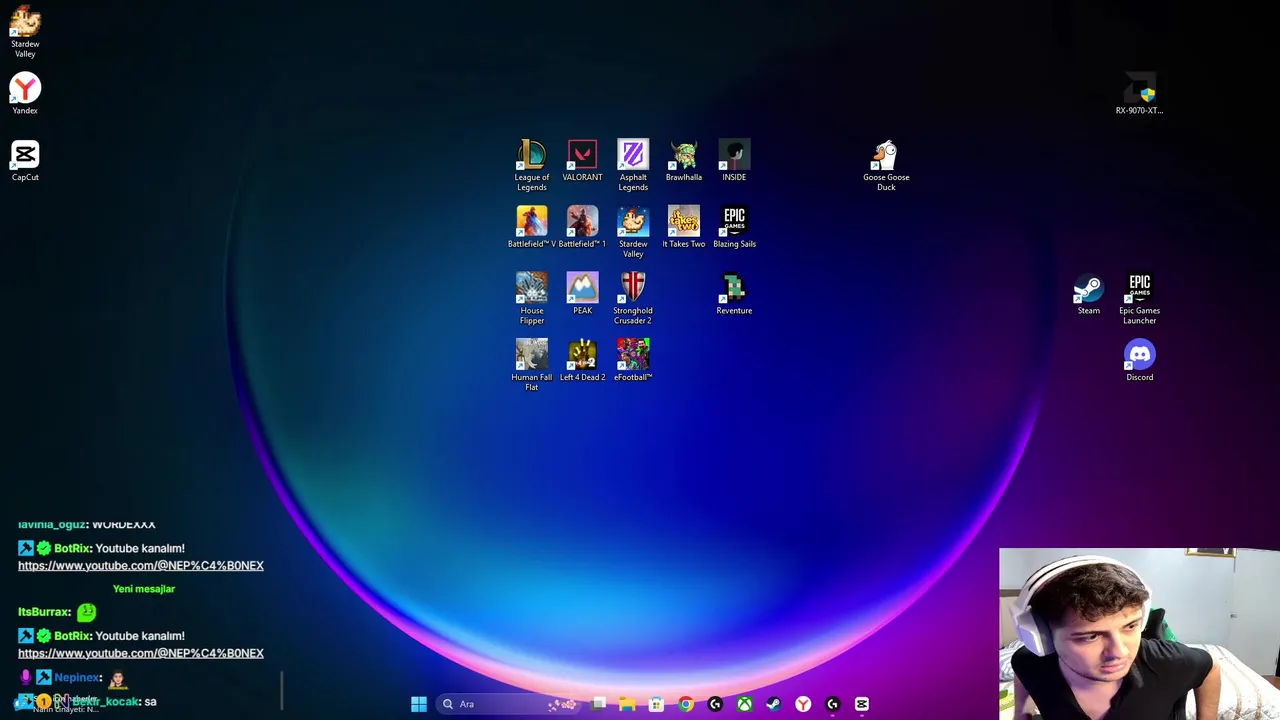Select the Goose Goose Duck icon

(886, 165)
